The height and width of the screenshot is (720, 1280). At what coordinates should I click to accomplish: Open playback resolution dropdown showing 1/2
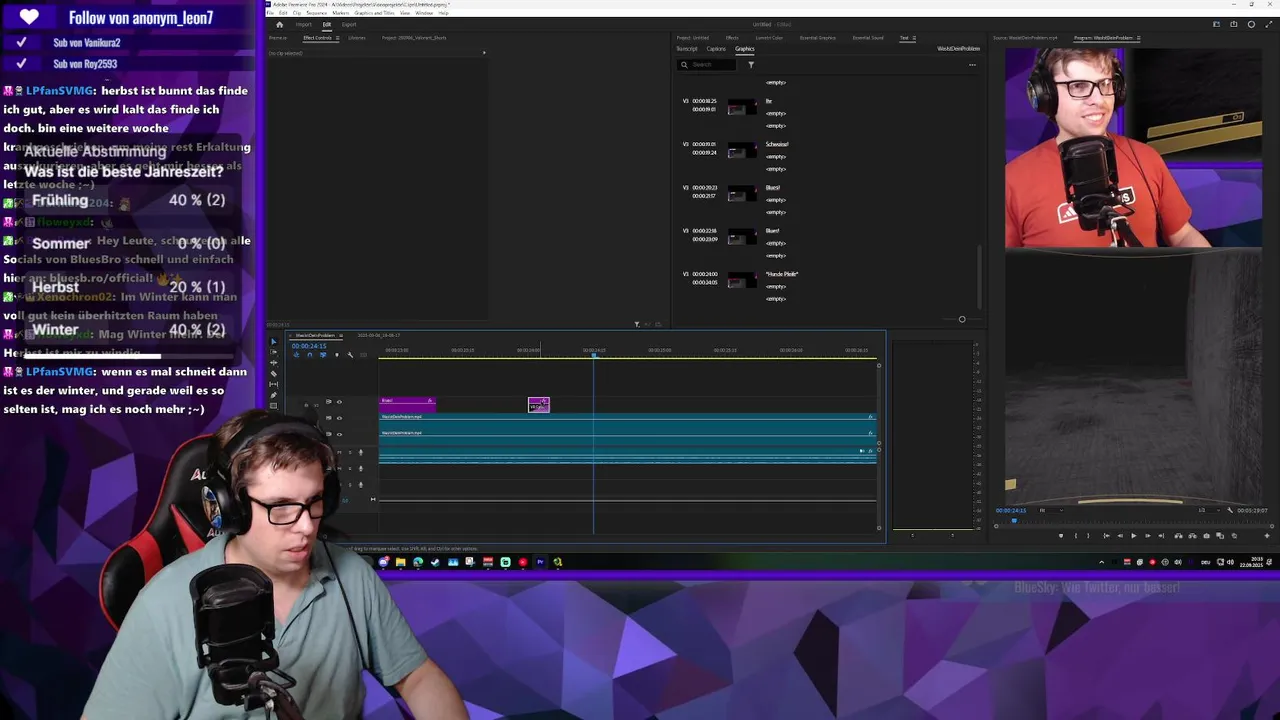(x=1209, y=510)
